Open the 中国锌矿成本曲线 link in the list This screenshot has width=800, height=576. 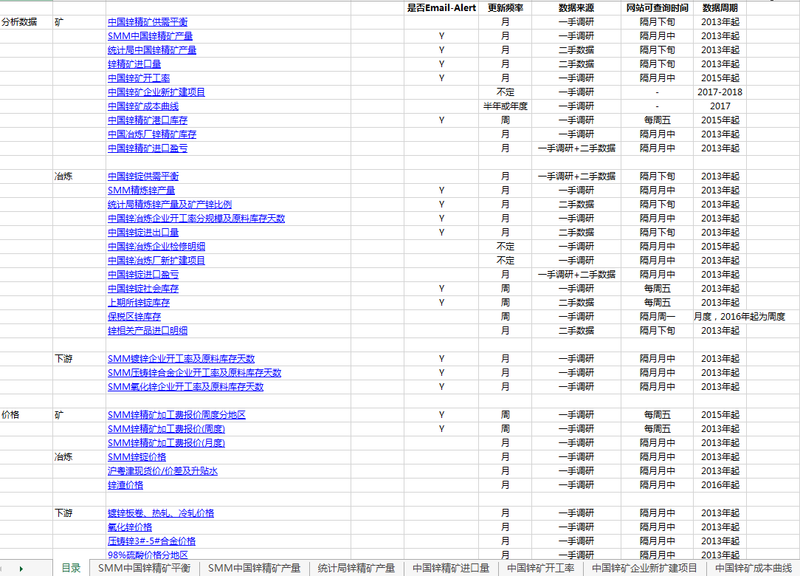(143, 106)
